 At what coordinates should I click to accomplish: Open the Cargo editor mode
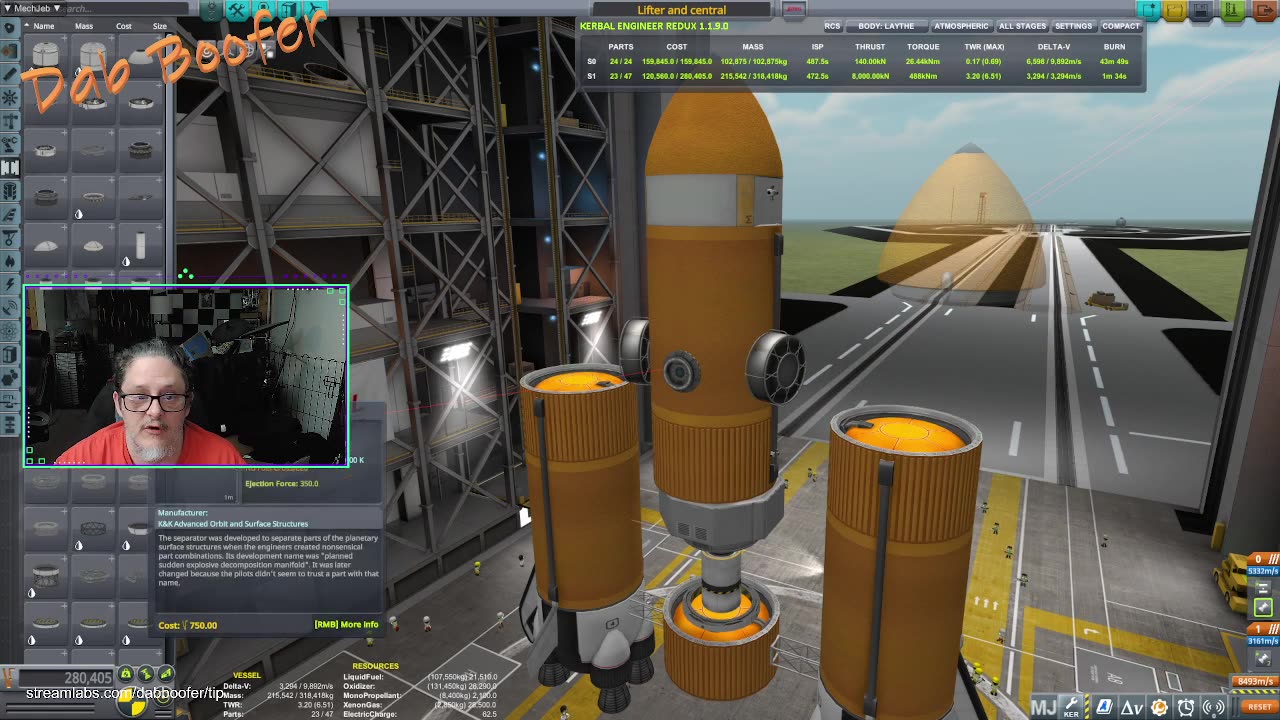[x=289, y=11]
